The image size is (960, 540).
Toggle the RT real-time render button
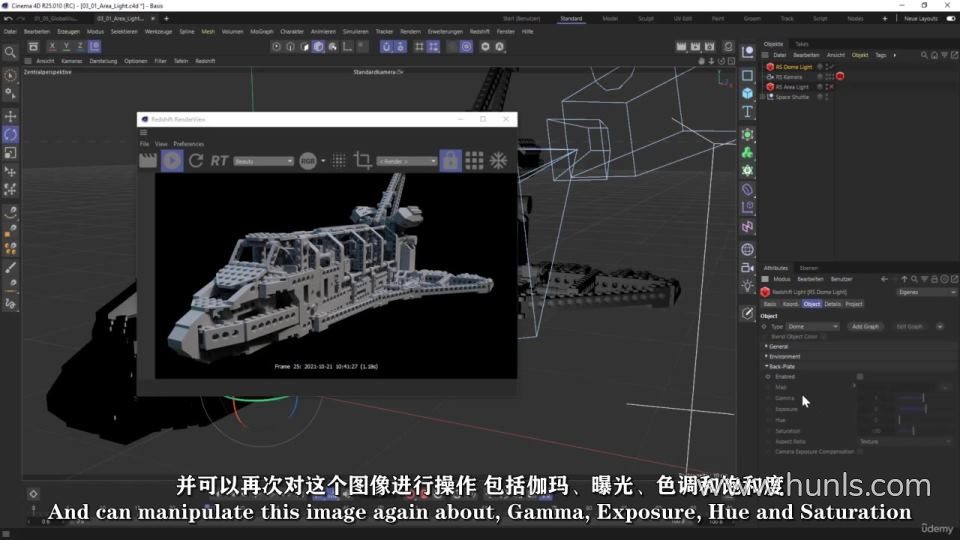(x=219, y=161)
